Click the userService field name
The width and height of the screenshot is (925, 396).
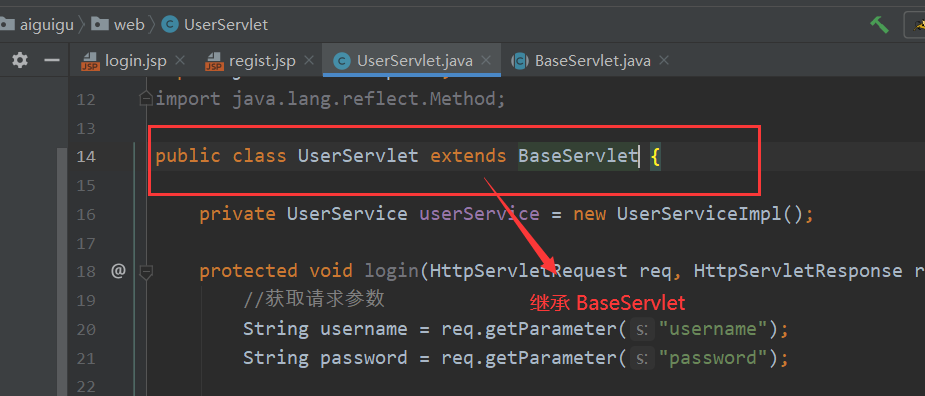click(x=479, y=214)
